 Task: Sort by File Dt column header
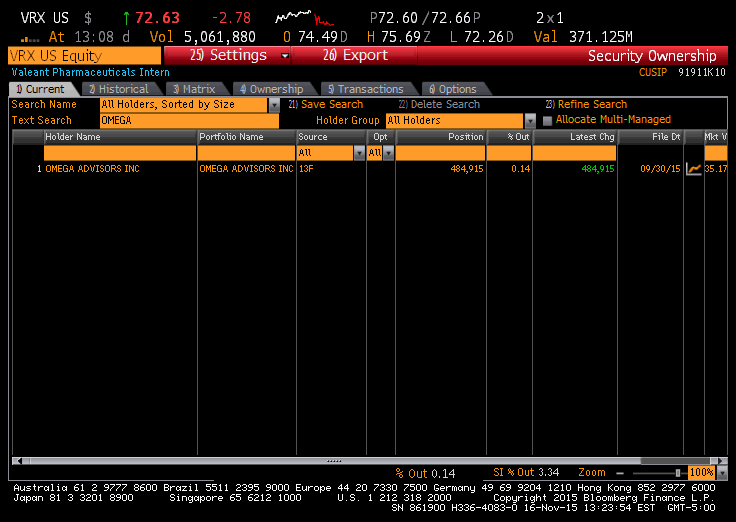[x=651, y=137]
